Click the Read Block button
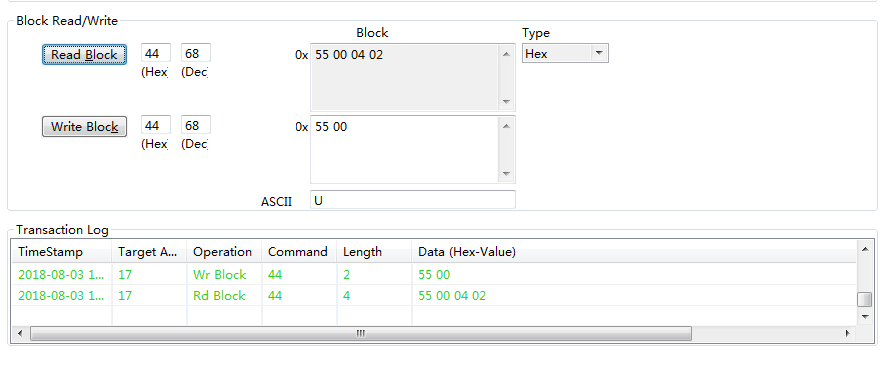 84,54
